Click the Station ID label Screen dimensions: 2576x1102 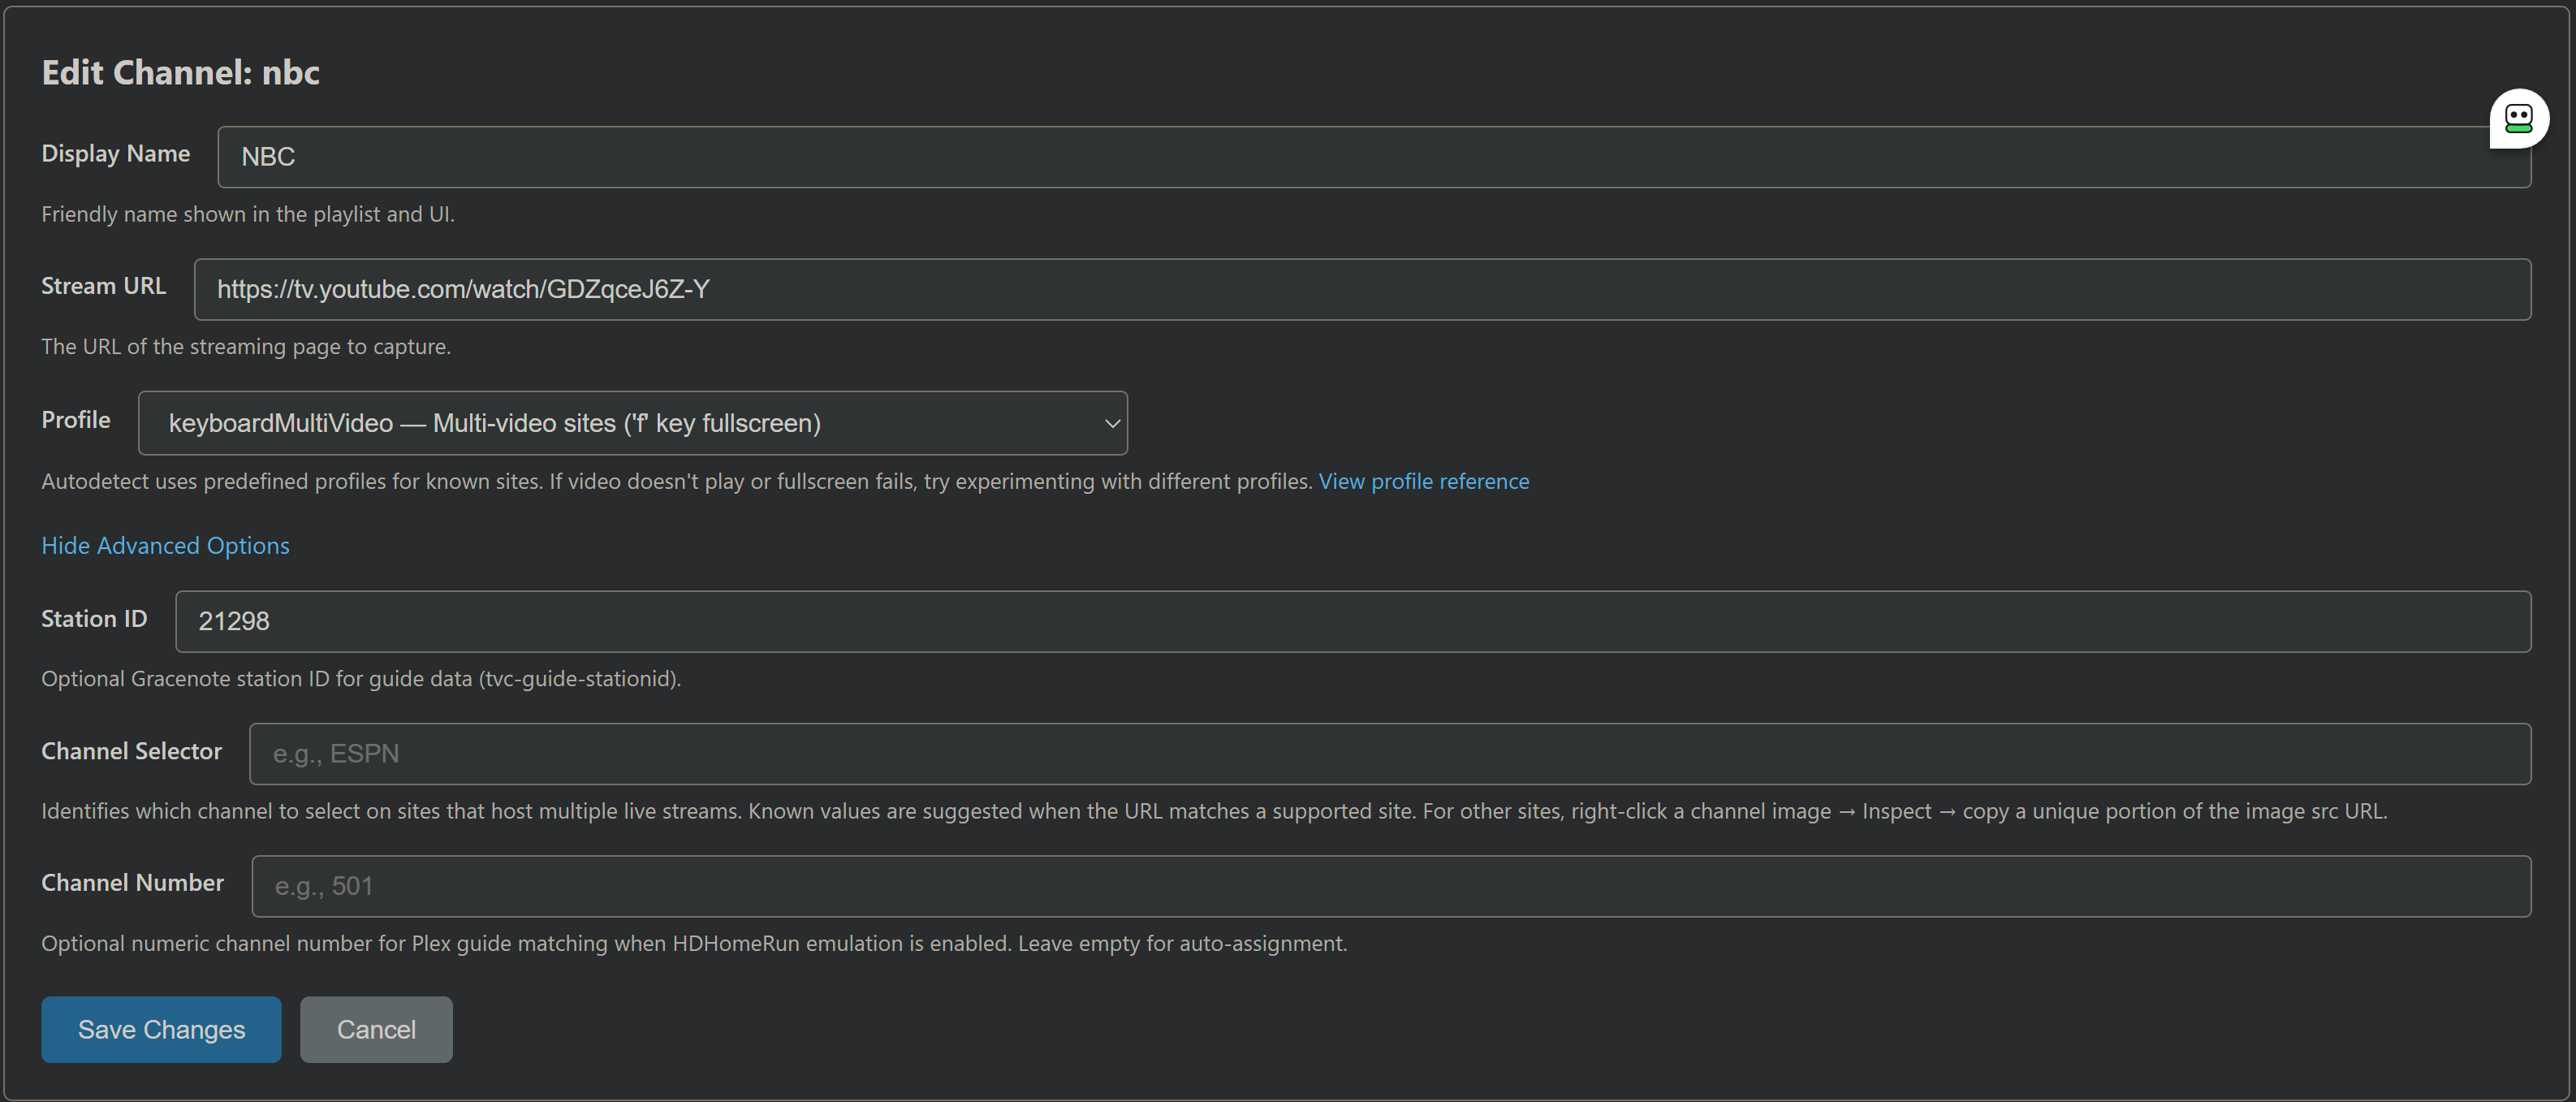[94, 619]
